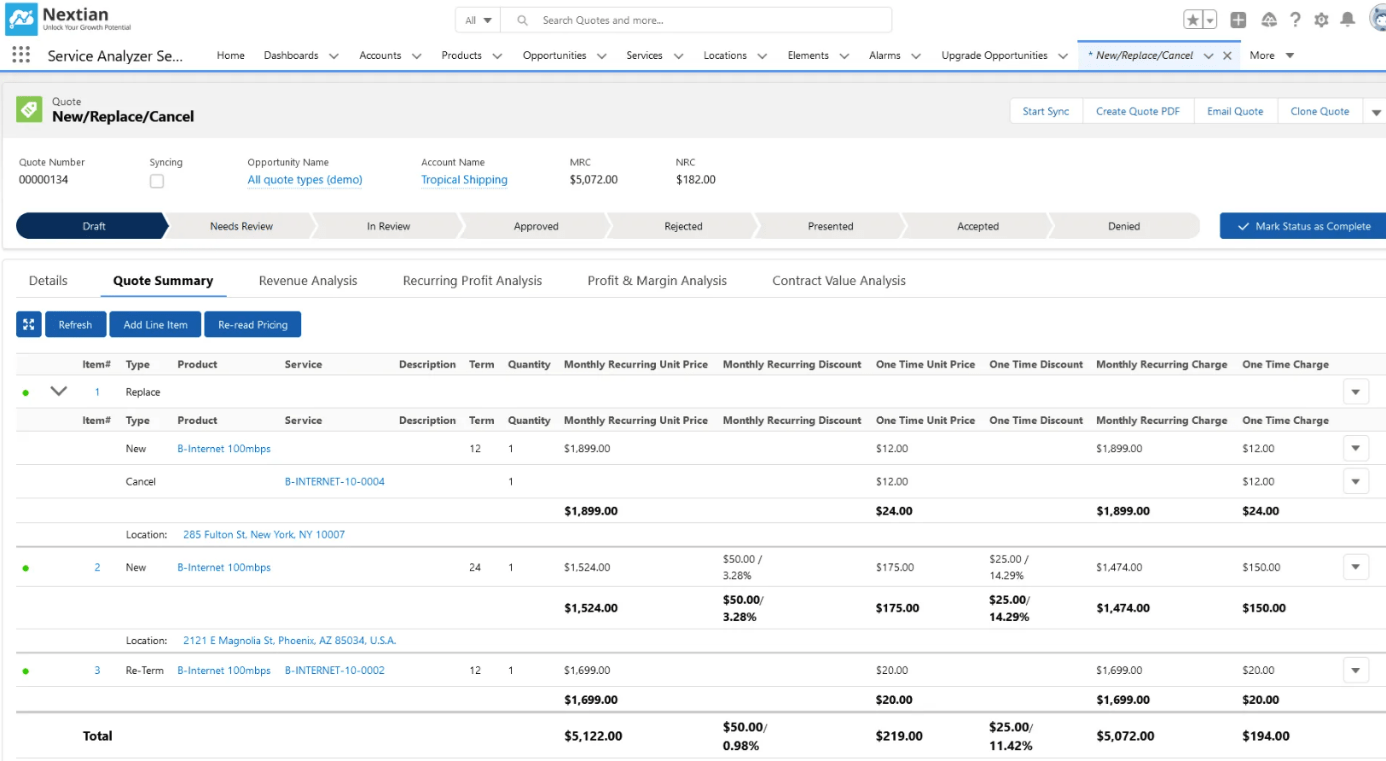Open the row actions dropdown for item 2
1386x761 pixels.
[1355, 567]
